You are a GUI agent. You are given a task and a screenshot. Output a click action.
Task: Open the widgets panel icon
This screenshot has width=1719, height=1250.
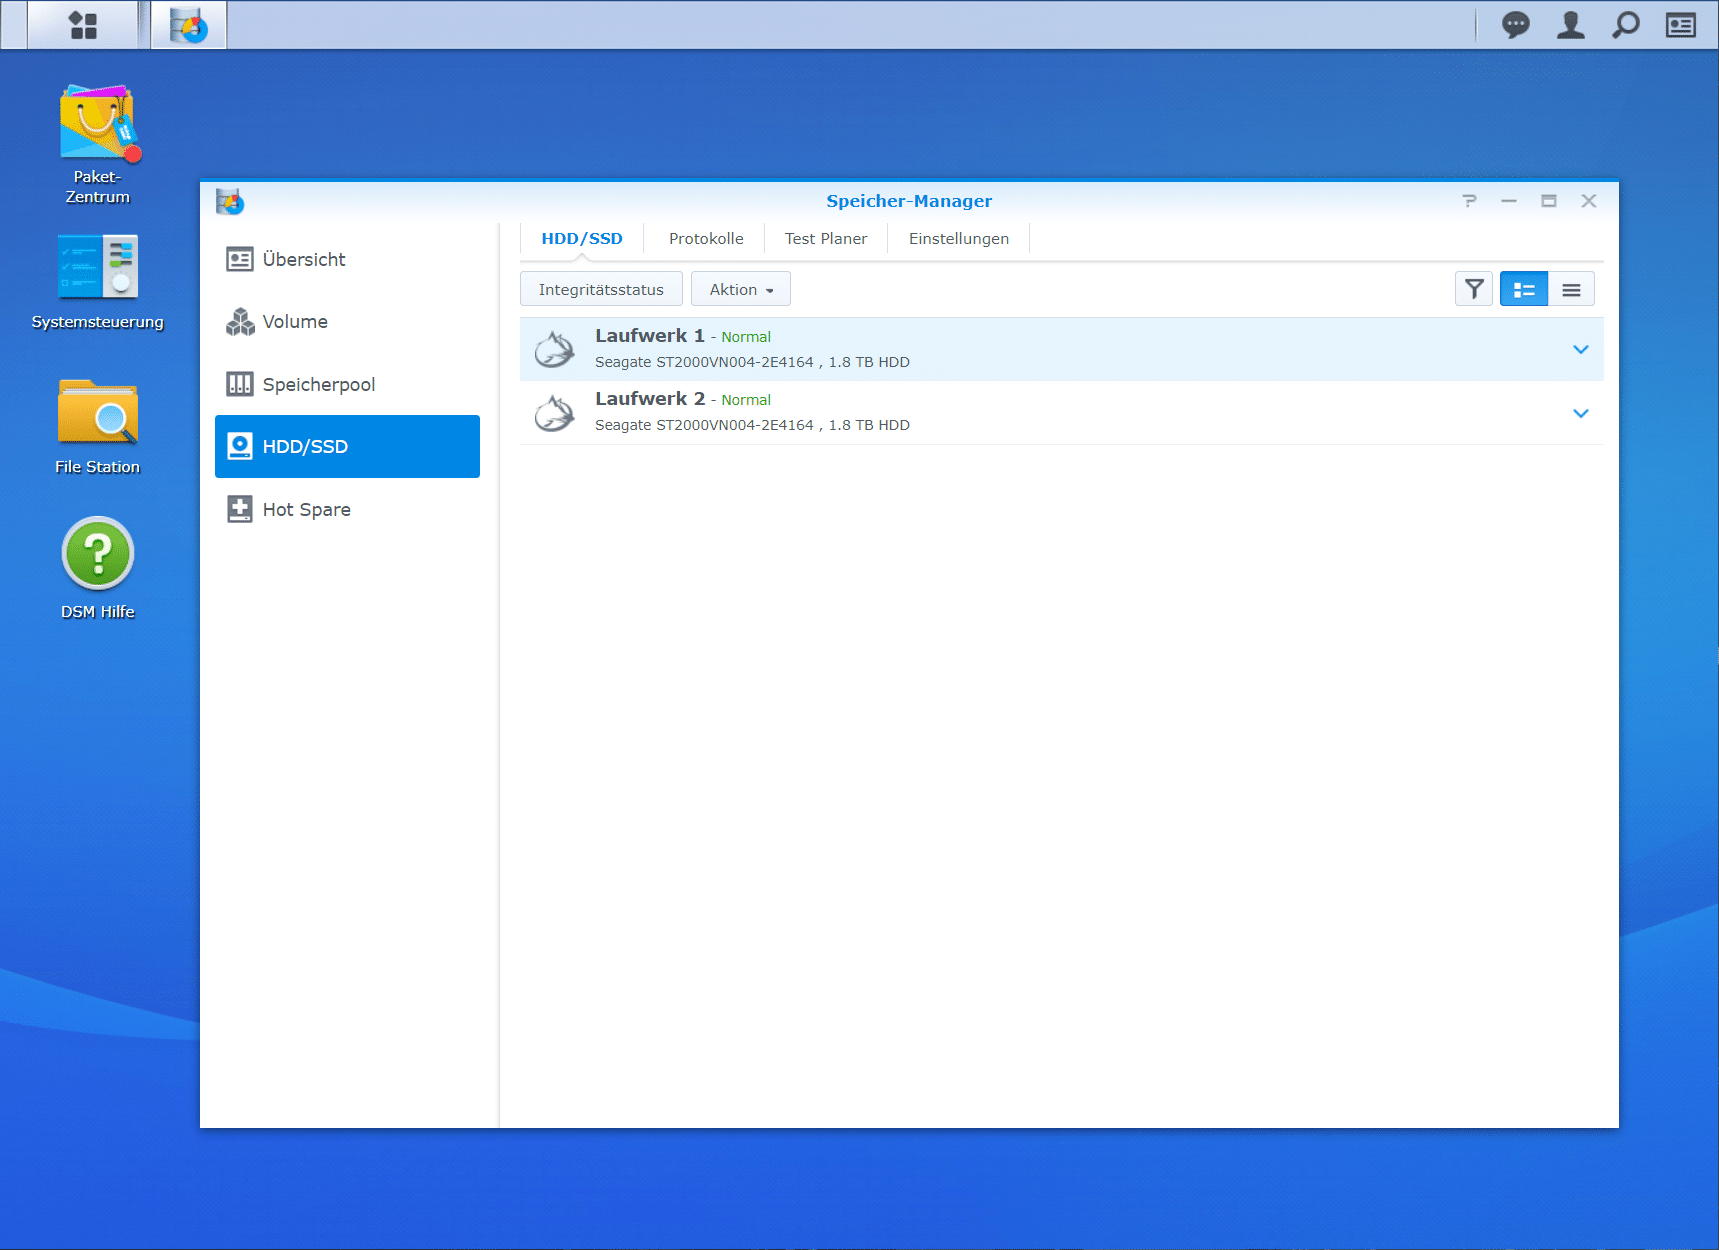click(1680, 25)
